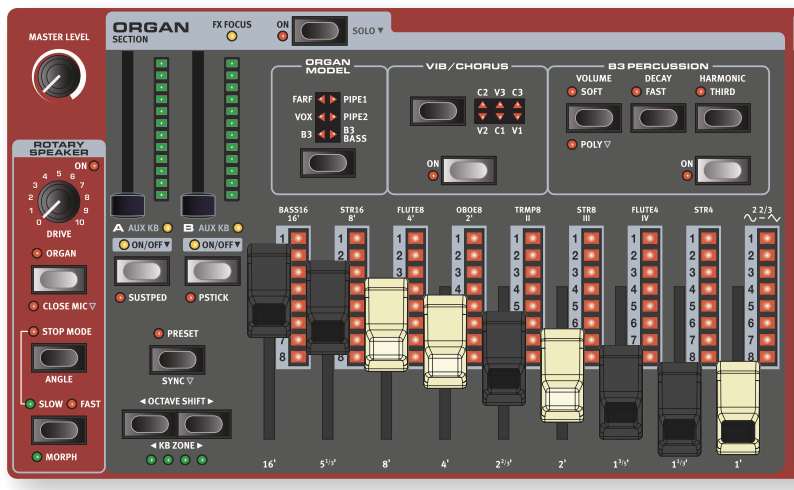Toggle the Organ section ON button

point(320,31)
